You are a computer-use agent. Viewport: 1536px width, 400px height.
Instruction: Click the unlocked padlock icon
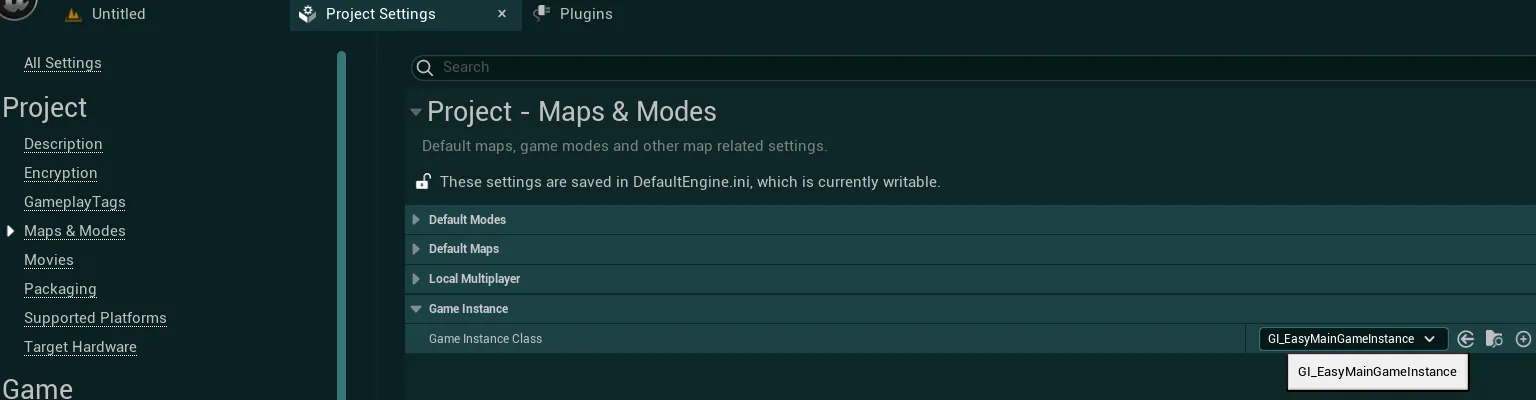[423, 182]
